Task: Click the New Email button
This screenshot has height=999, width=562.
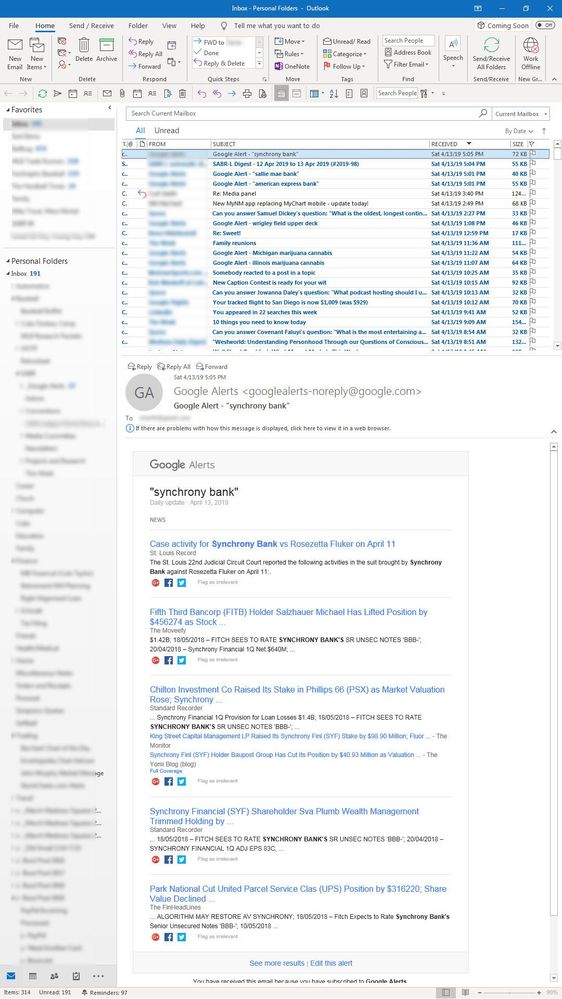Action: [x=15, y=54]
